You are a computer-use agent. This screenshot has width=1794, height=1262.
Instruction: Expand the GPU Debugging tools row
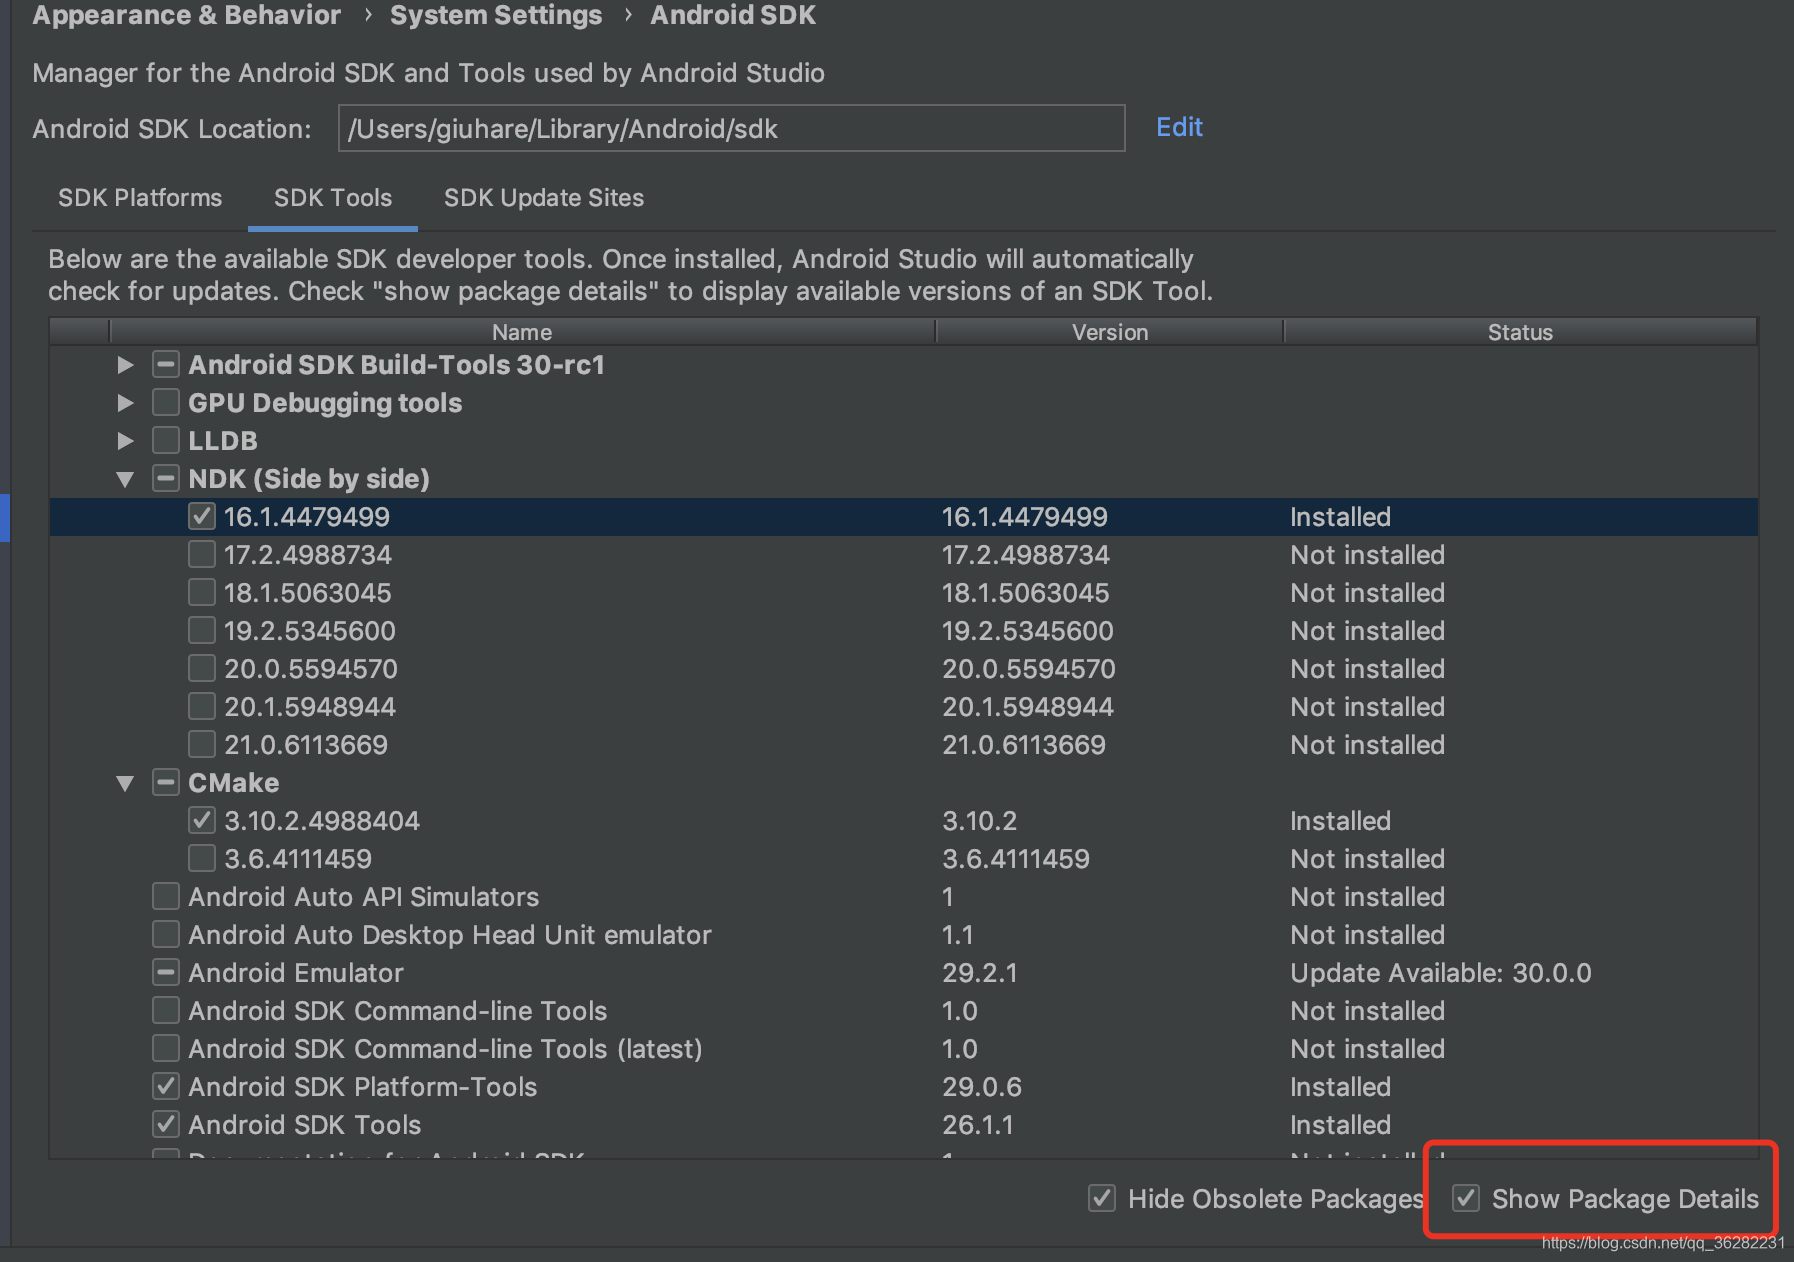click(x=125, y=403)
